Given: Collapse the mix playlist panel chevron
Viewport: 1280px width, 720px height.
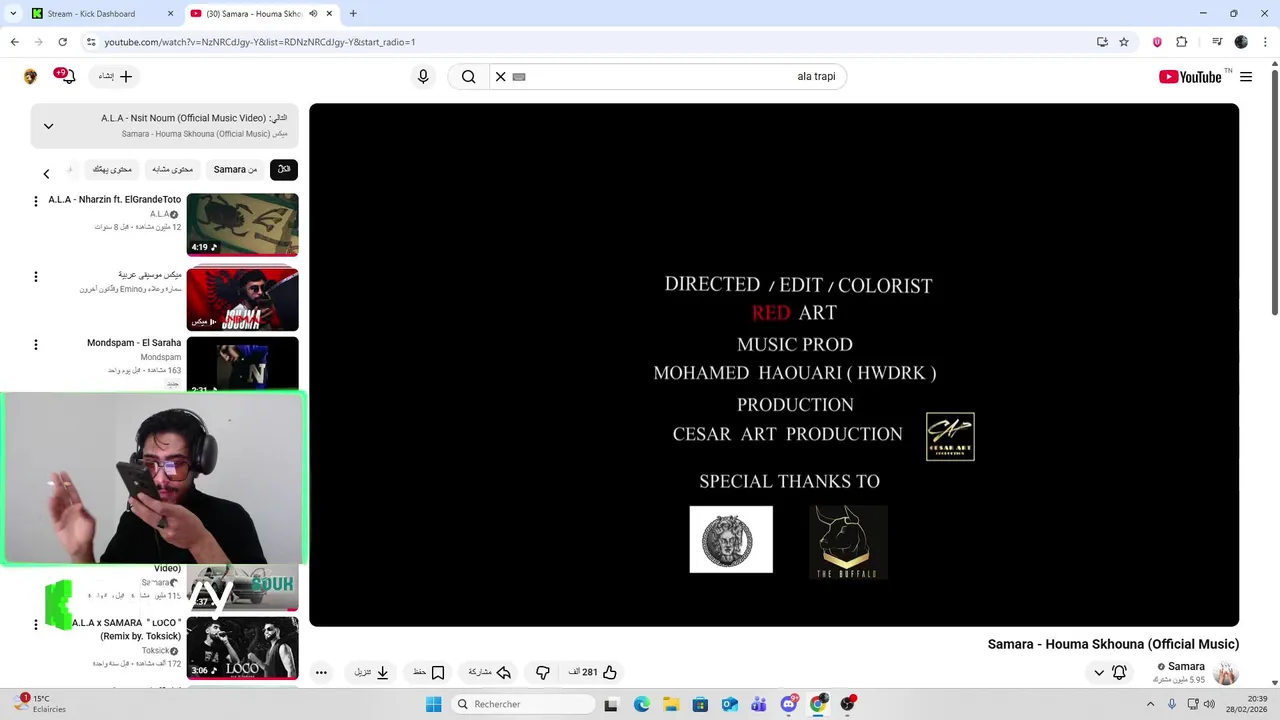Looking at the screenshot, I should [x=48, y=126].
